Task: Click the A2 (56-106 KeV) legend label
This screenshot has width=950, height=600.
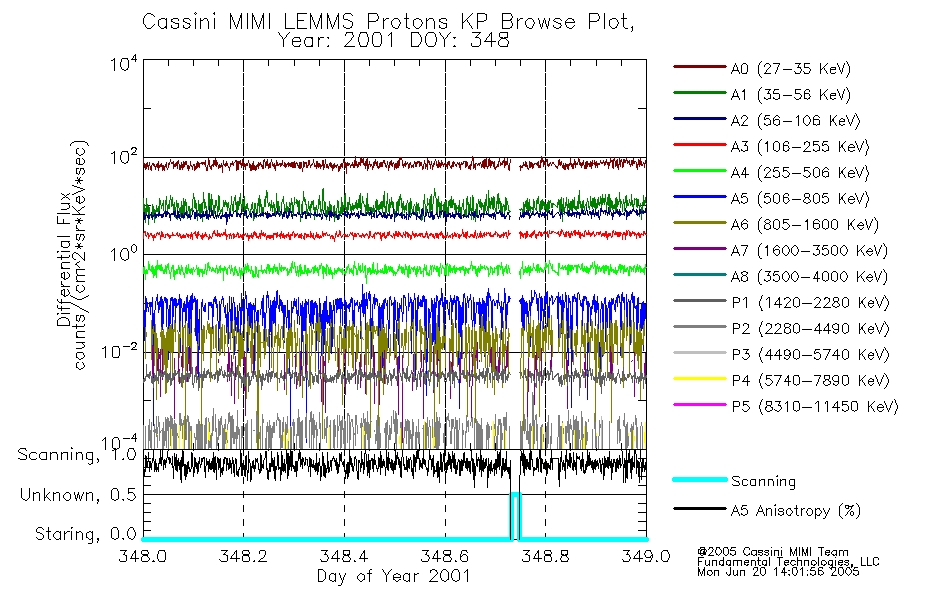Action: pos(796,121)
